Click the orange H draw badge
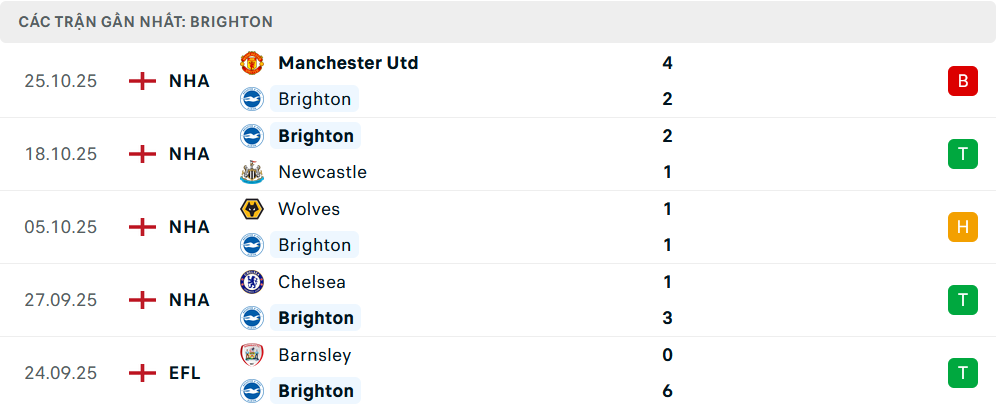Screen dimensions: 1003x407 point(962,227)
